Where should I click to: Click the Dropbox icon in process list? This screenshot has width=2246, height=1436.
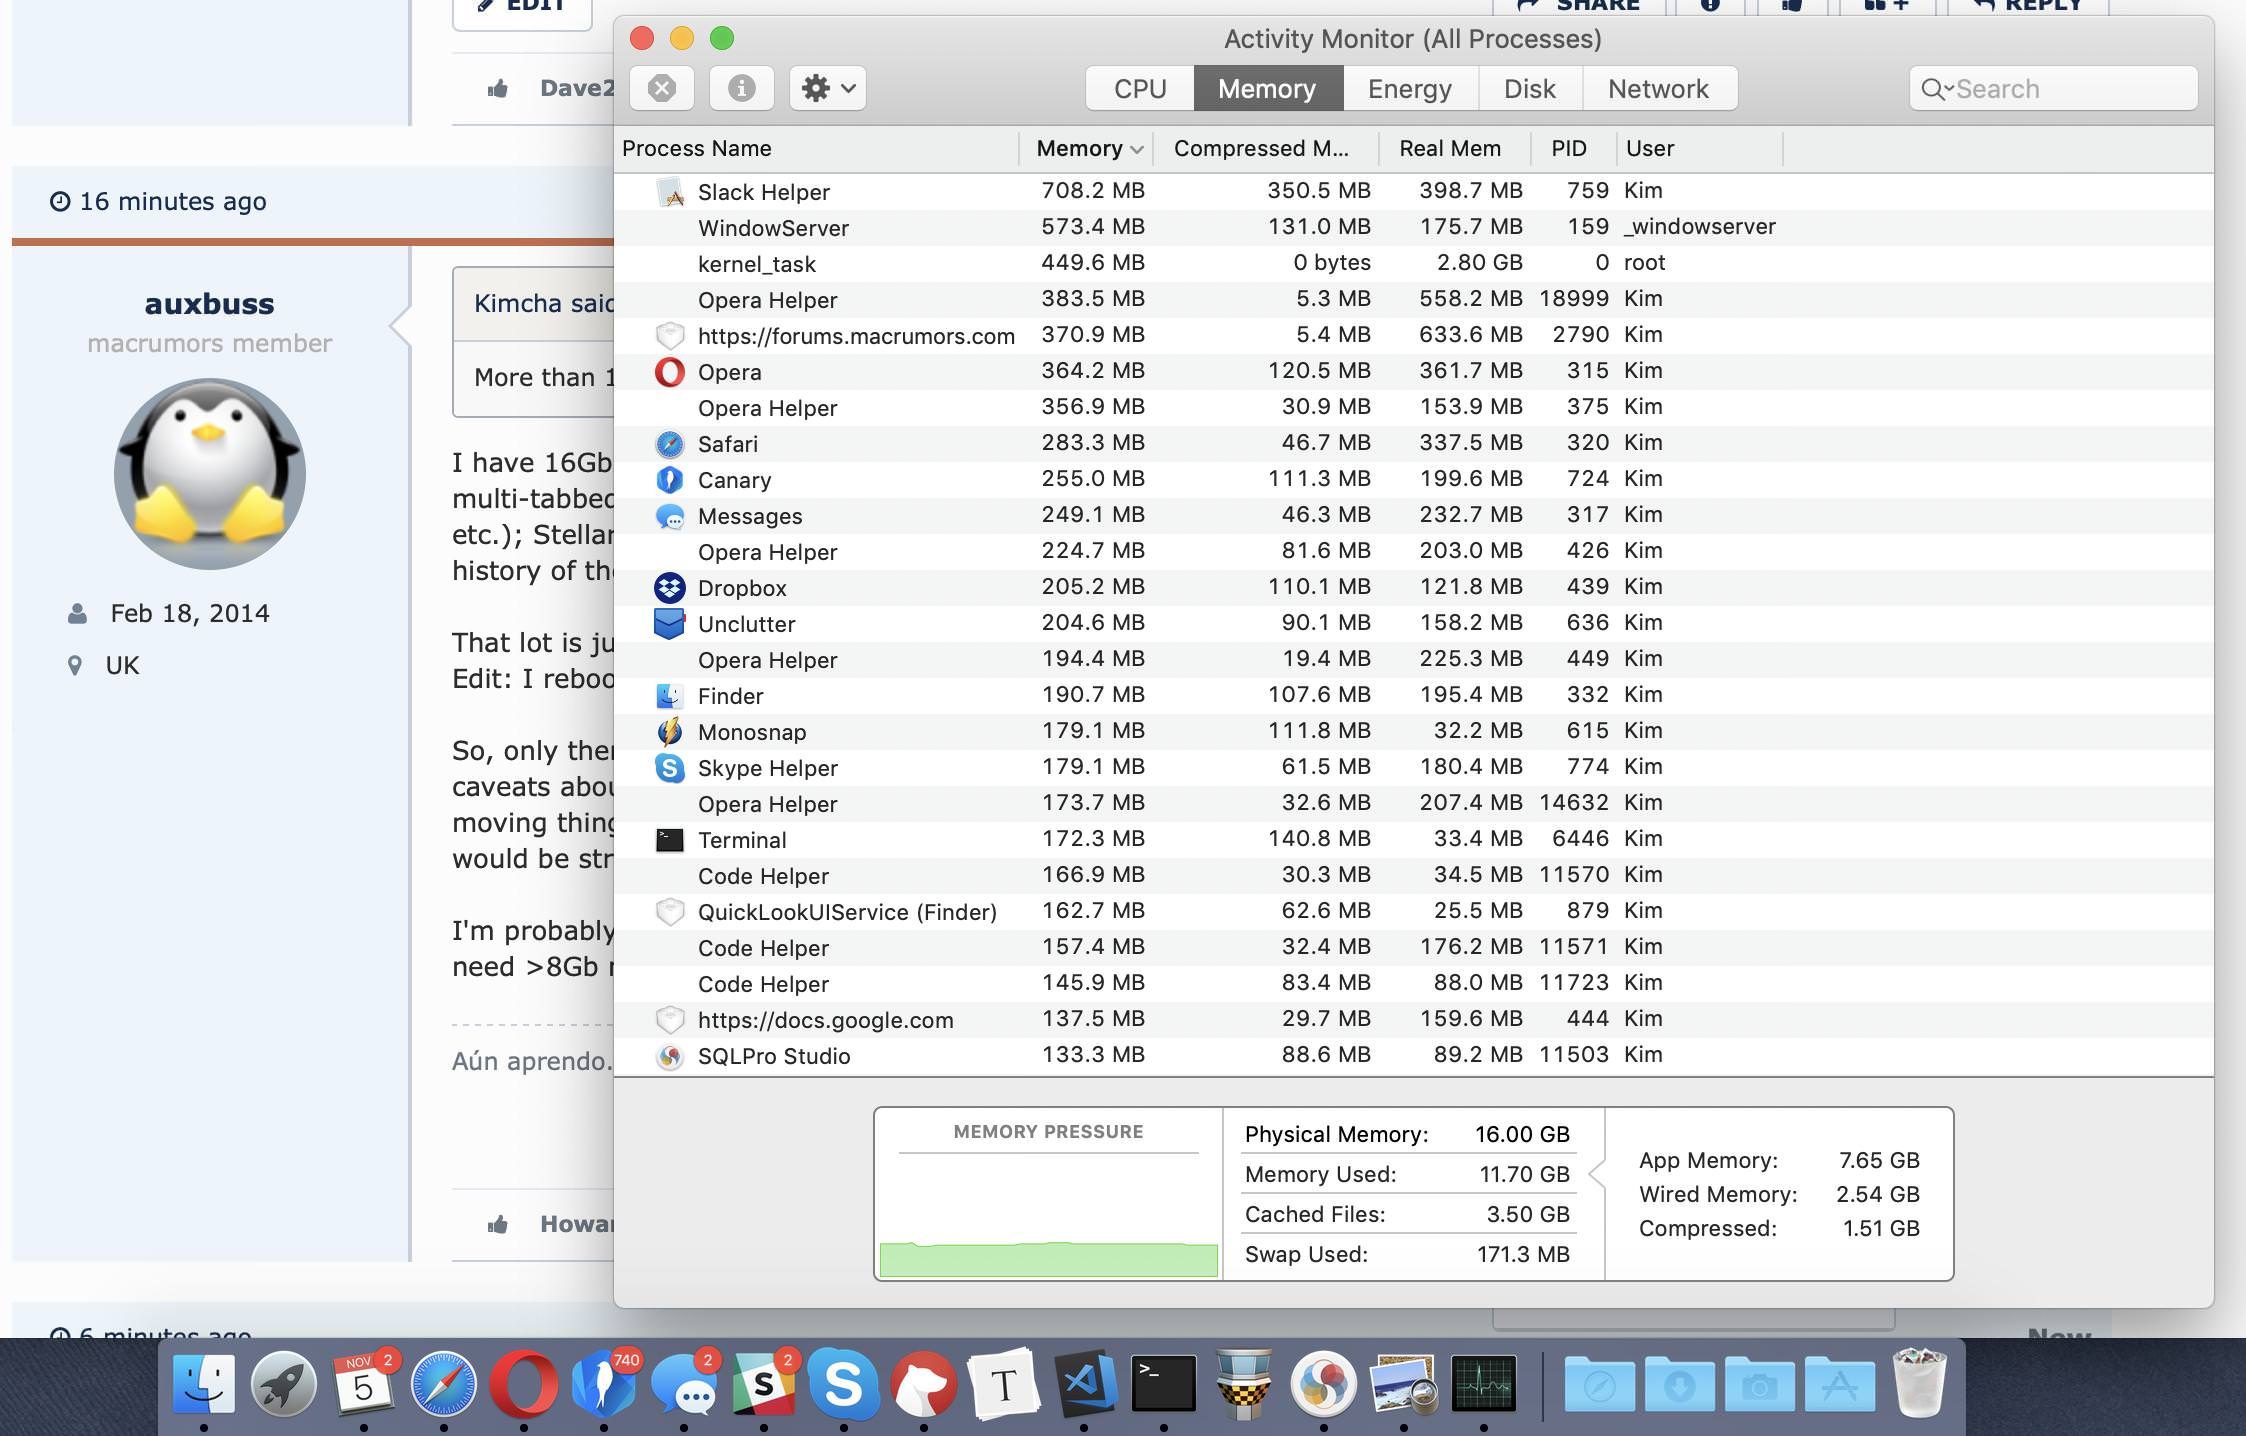tap(669, 588)
